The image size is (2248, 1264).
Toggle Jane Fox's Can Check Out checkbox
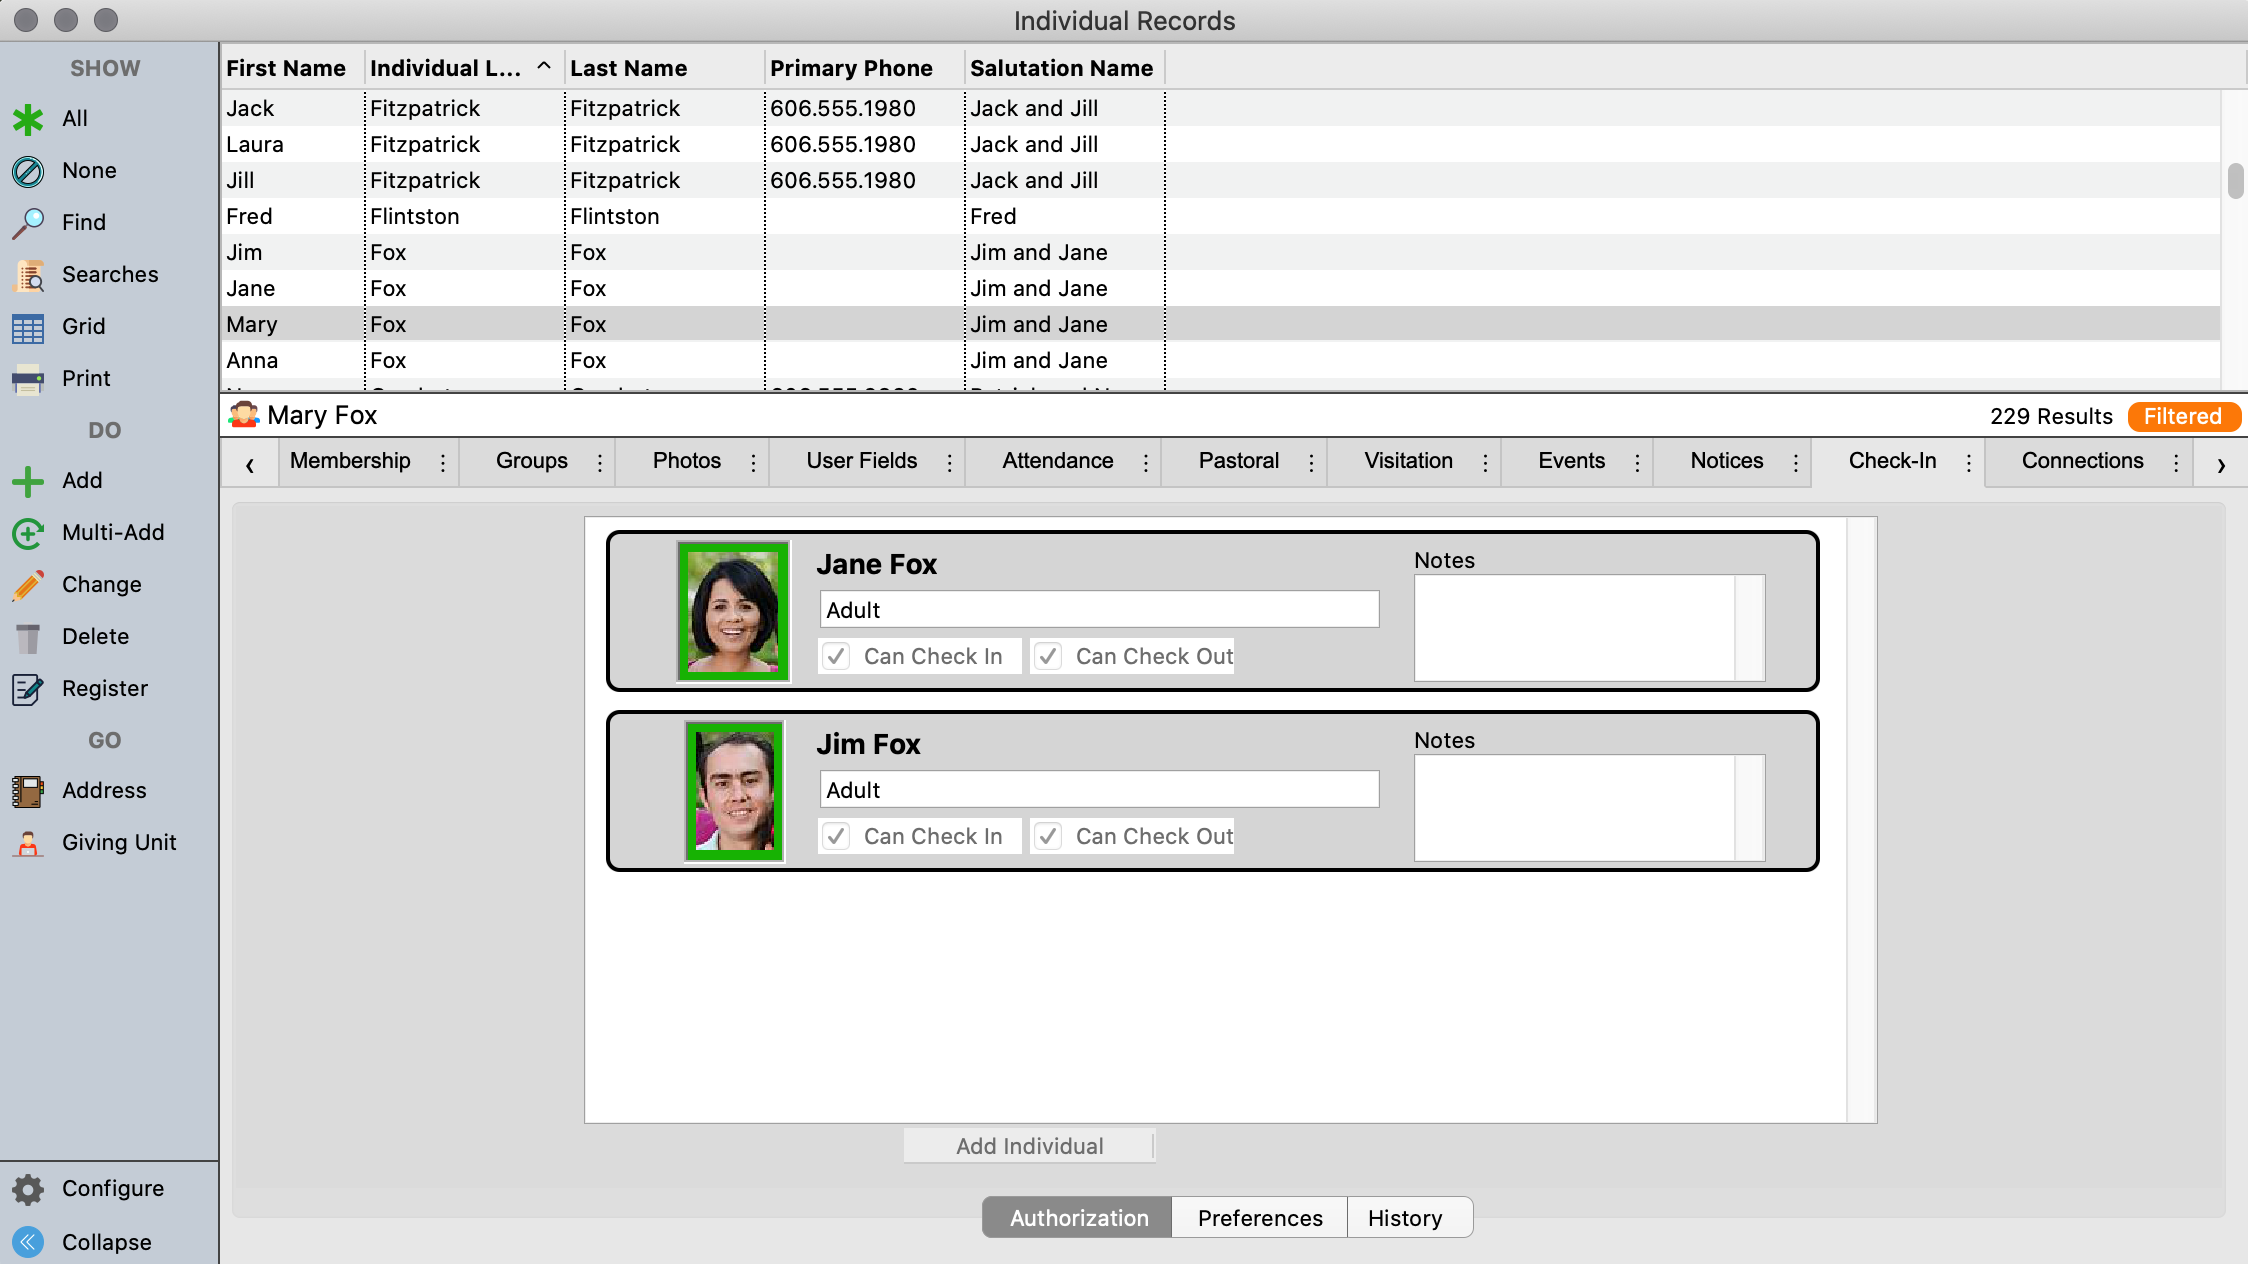(x=1048, y=656)
